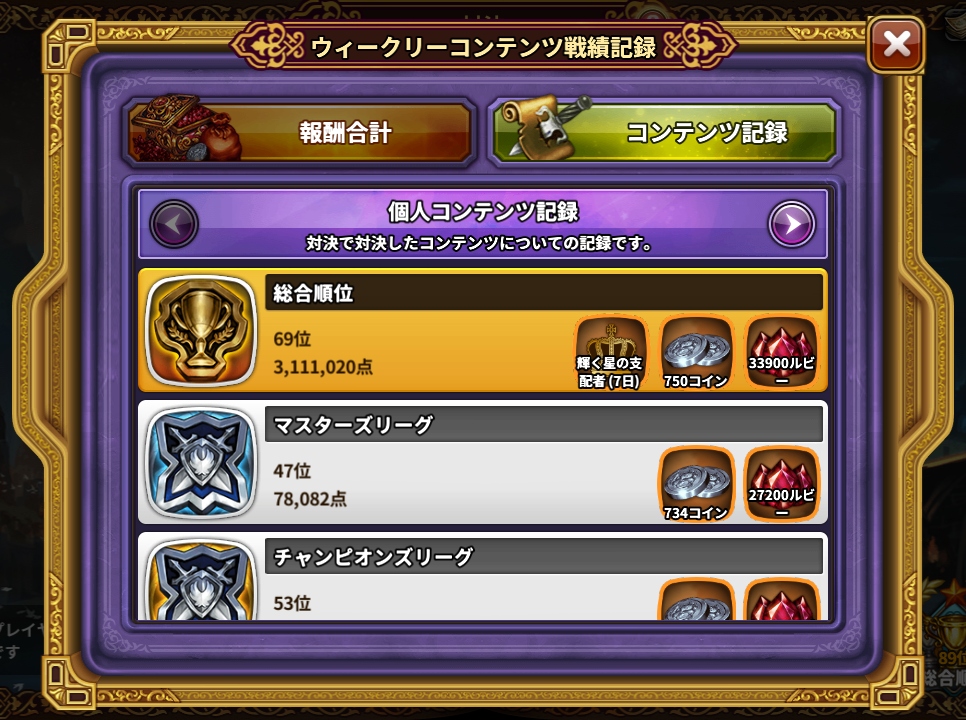Select the コンテンツ記録 tab
The image size is (966, 720).
(664, 132)
